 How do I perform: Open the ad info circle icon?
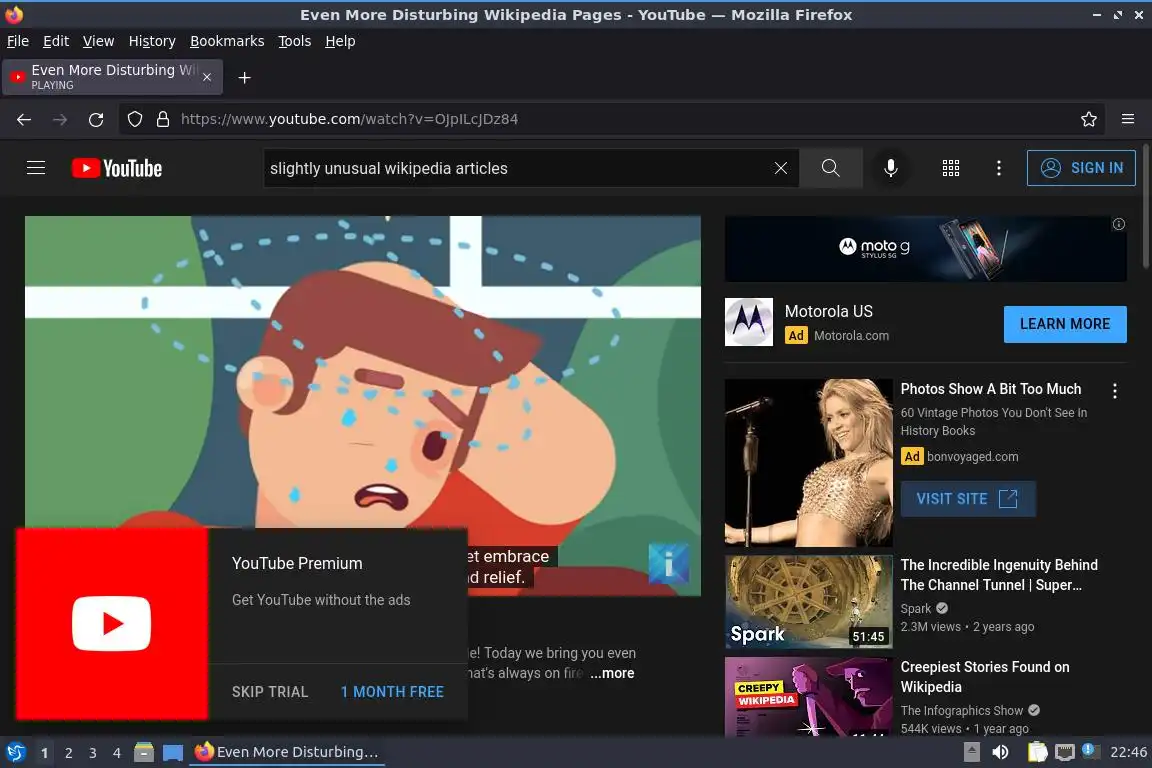[x=1118, y=224]
